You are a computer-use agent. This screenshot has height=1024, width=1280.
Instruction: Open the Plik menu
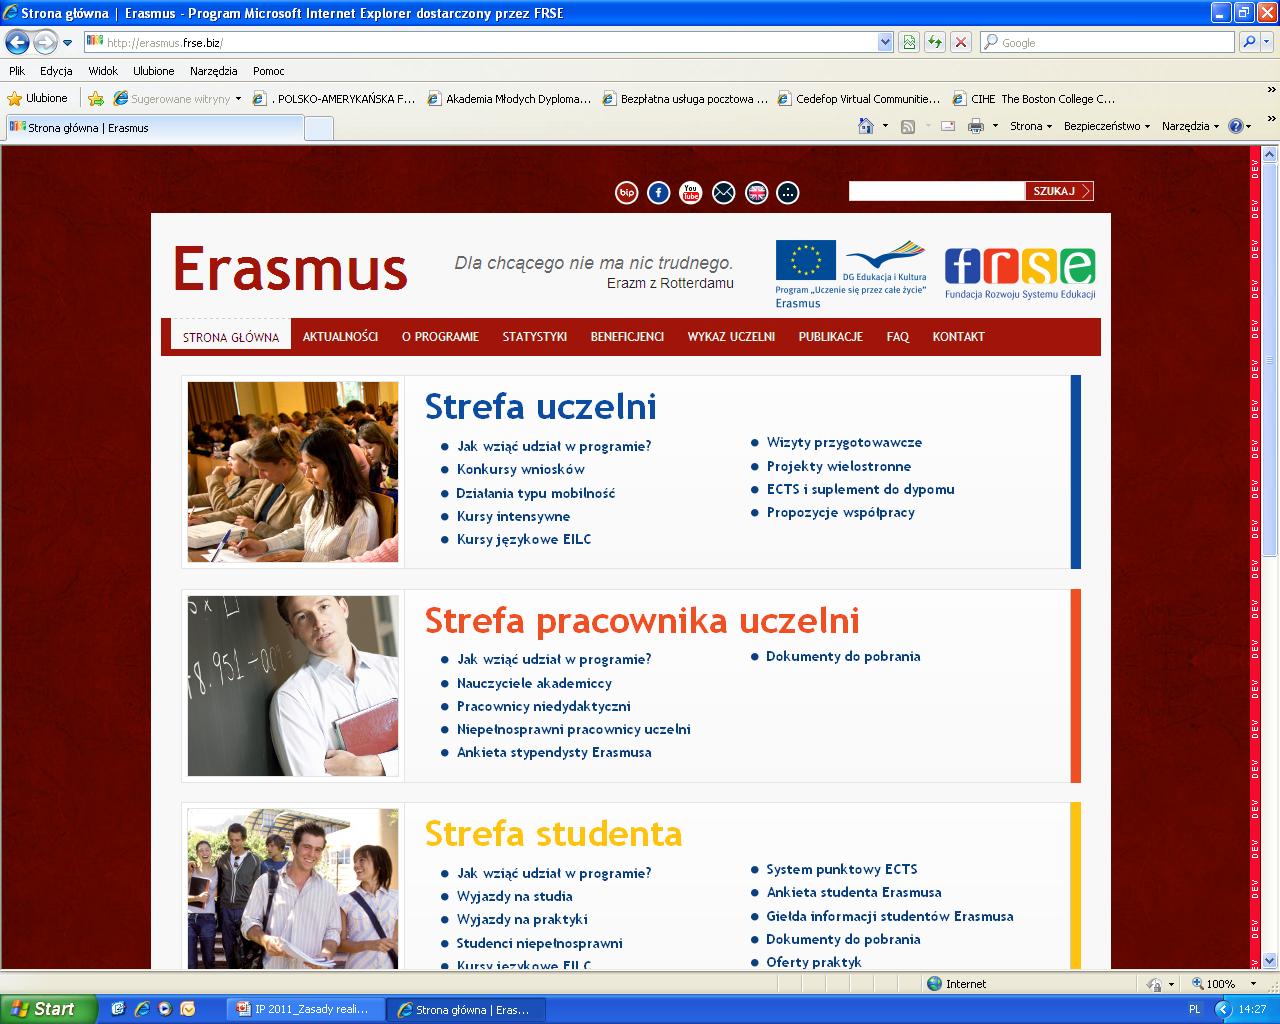click(17, 71)
